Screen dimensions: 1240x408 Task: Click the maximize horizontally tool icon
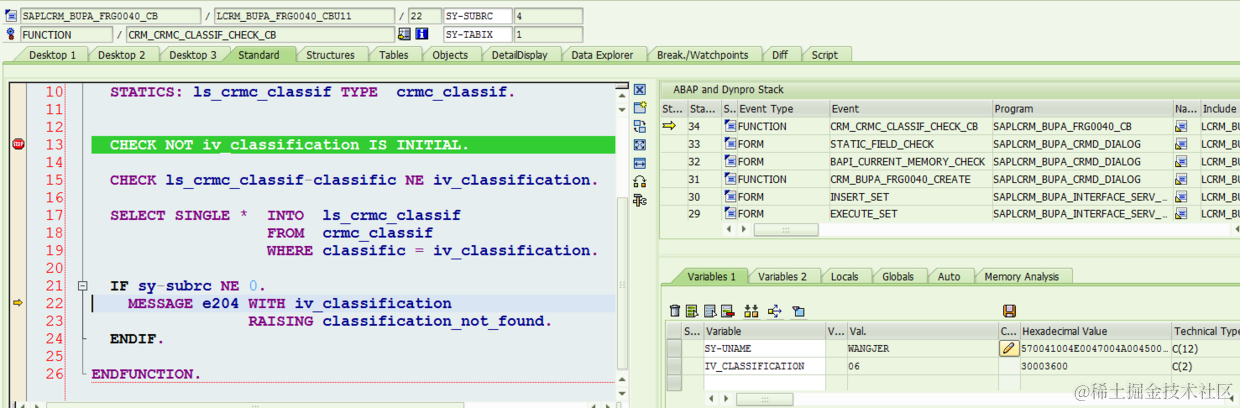pyautogui.click(x=640, y=163)
